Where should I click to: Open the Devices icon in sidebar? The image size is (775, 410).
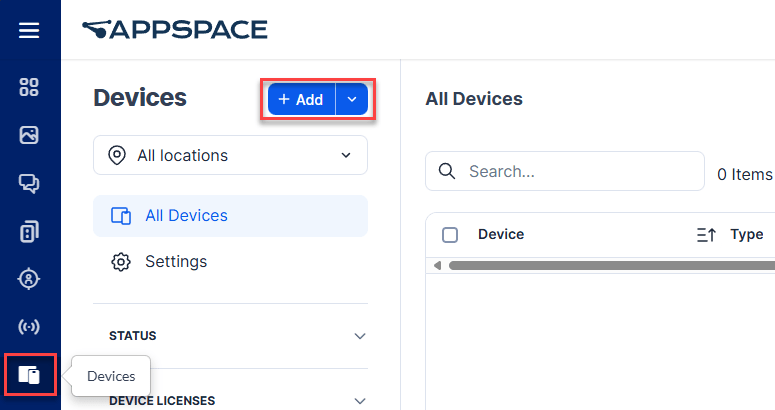click(x=29, y=375)
